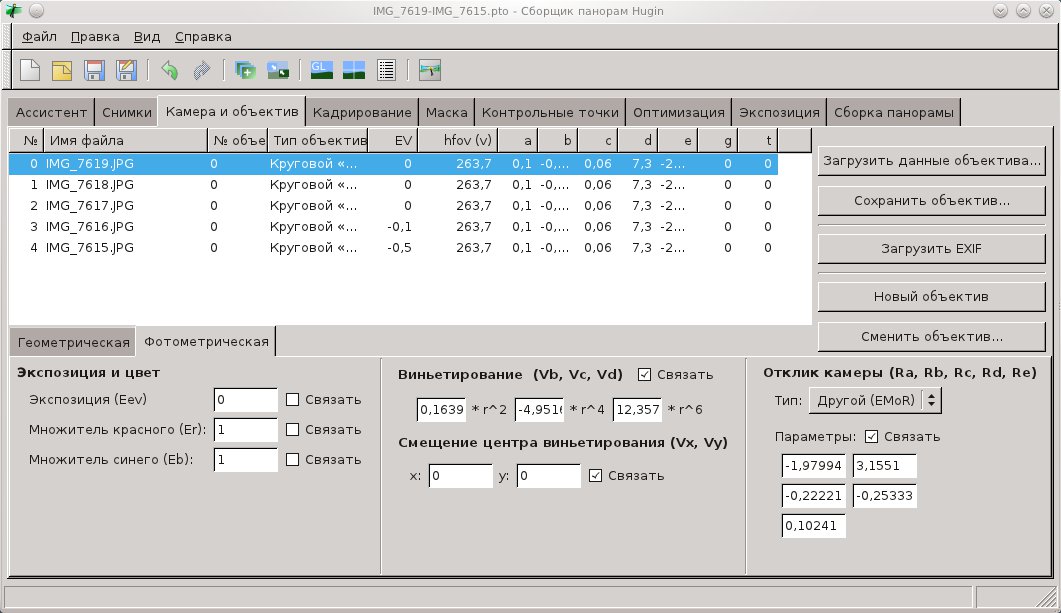Enable linking for Множитель синего (Eb)
1061x613 pixels.
pos(293,460)
